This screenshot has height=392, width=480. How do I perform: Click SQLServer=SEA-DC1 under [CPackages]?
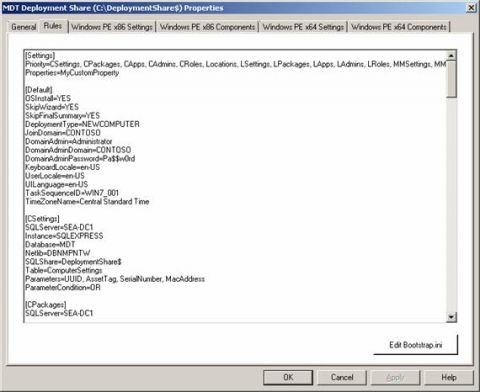click(59, 313)
